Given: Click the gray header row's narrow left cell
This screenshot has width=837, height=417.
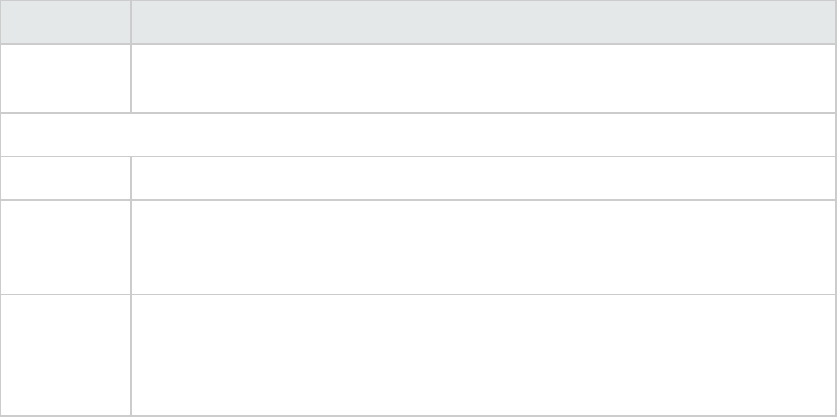Looking at the screenshot, I should (x=65, y=21).
